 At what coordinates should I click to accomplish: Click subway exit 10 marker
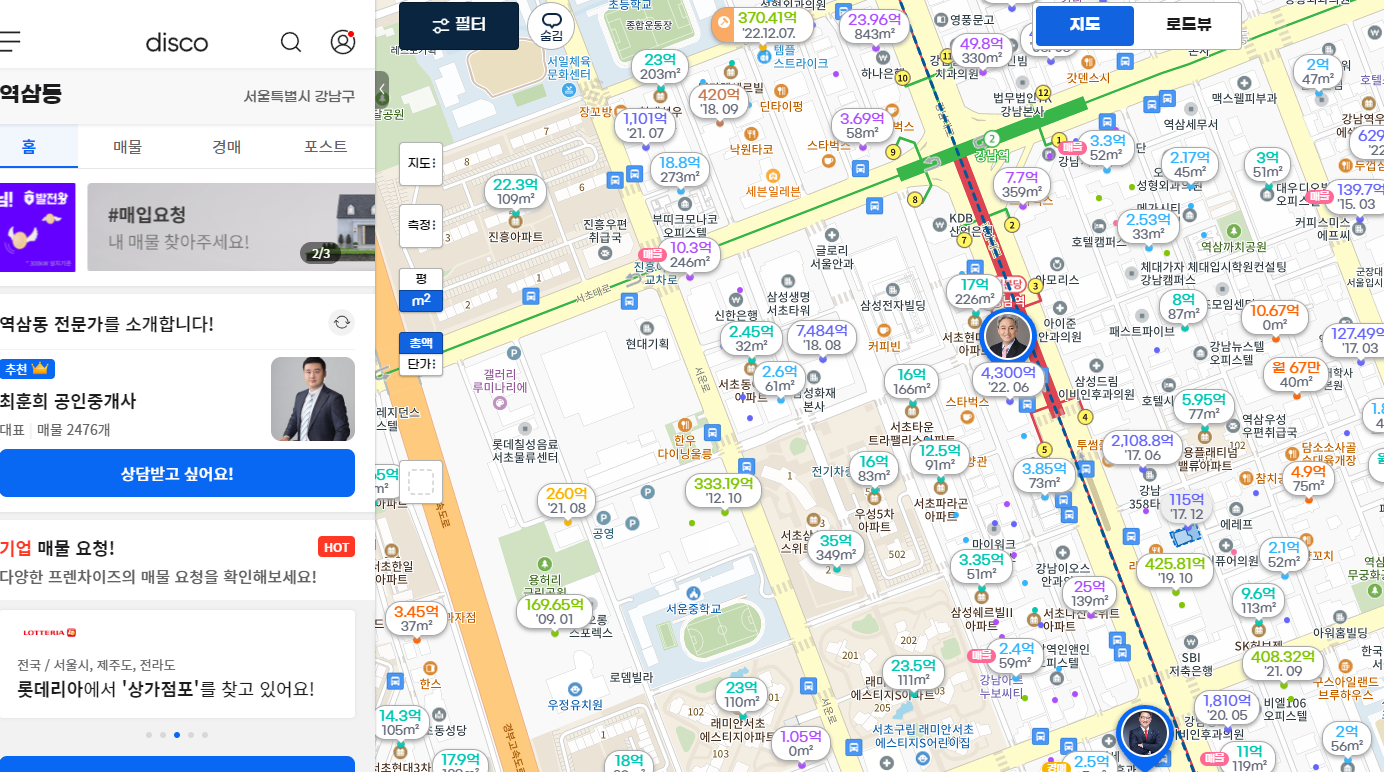tap(902, 77)
